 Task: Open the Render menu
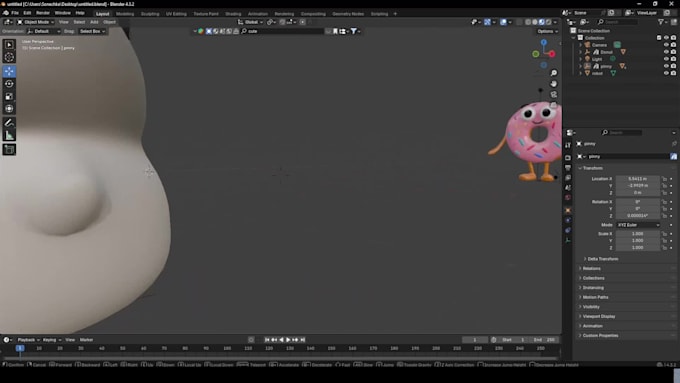click(x=43, y=13)
